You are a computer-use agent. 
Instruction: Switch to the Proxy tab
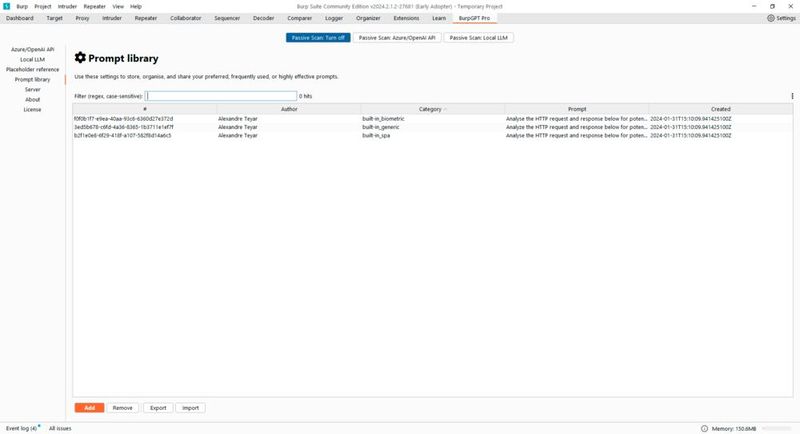pos(82,18)
